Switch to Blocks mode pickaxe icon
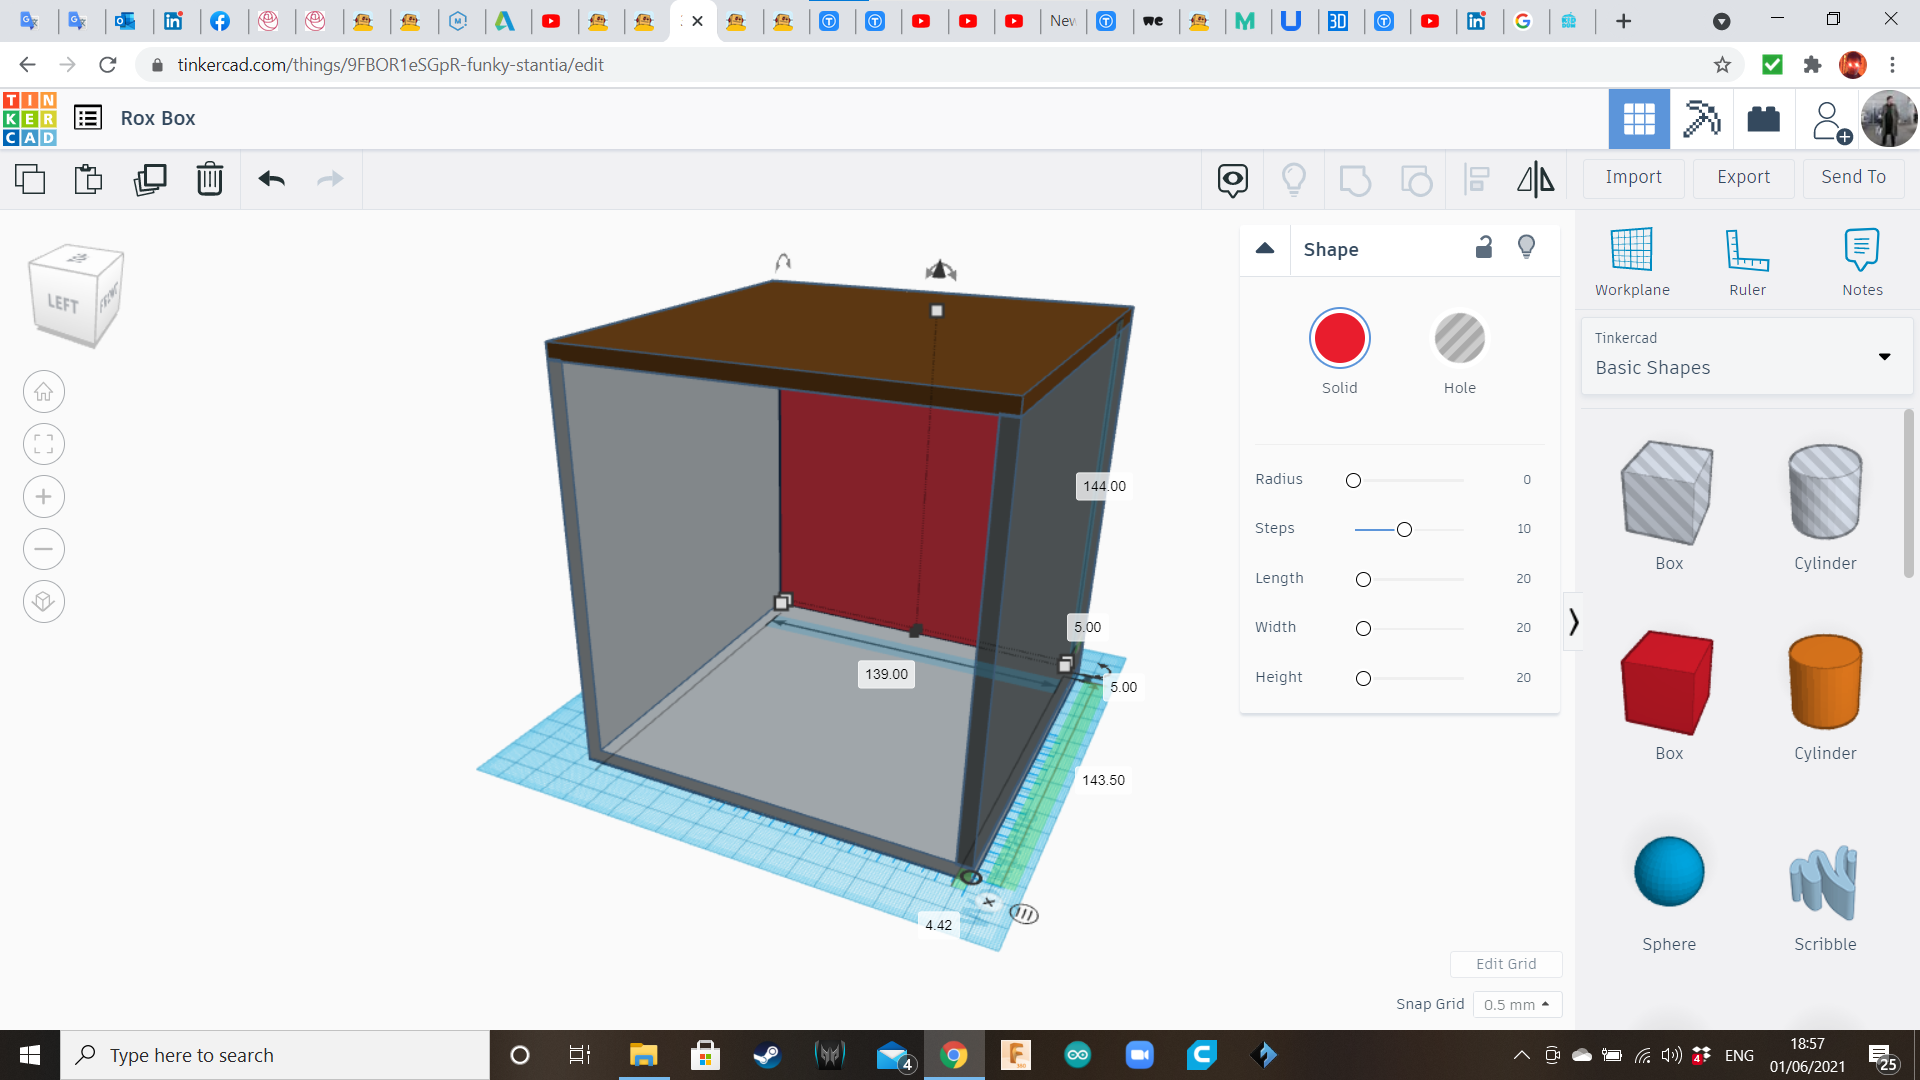The image size is (1920, 1080). (x=1701, y=119)
